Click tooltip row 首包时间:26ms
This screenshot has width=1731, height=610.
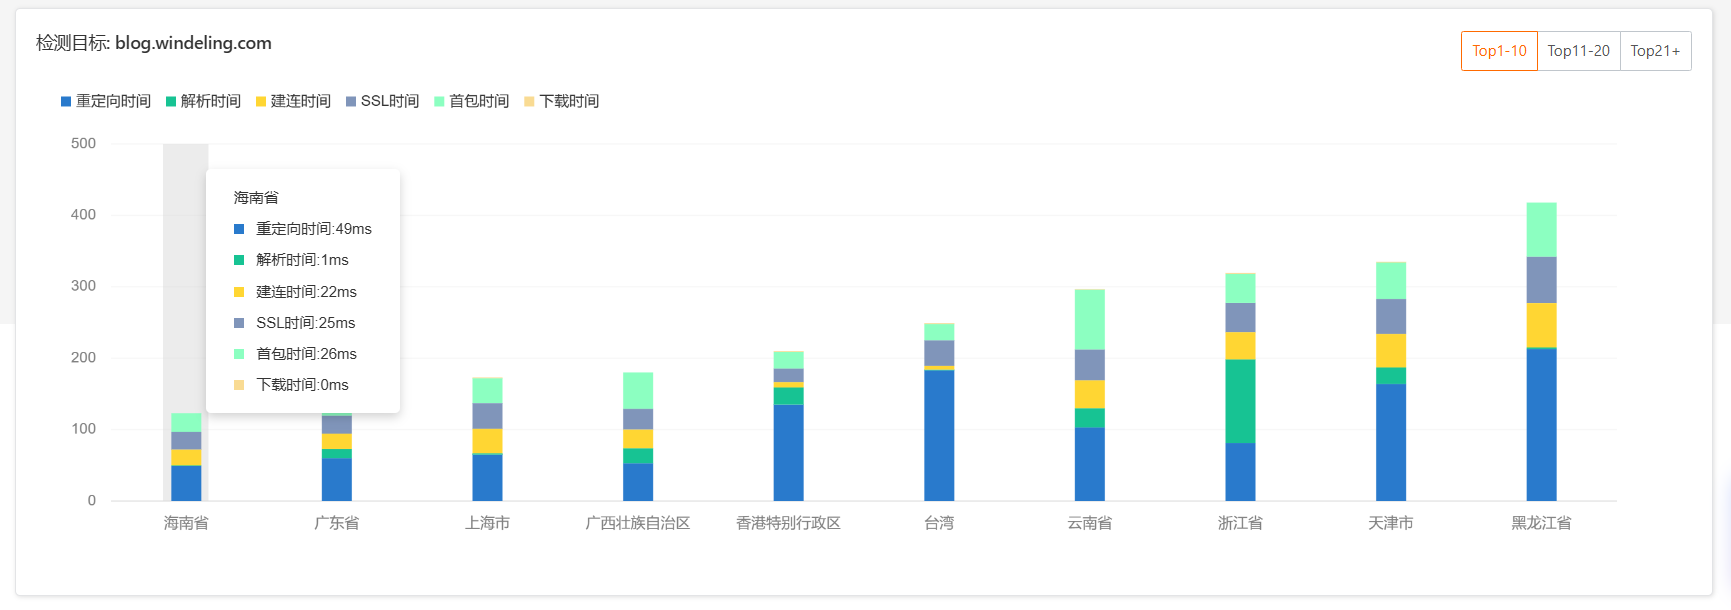click(295, 354)
